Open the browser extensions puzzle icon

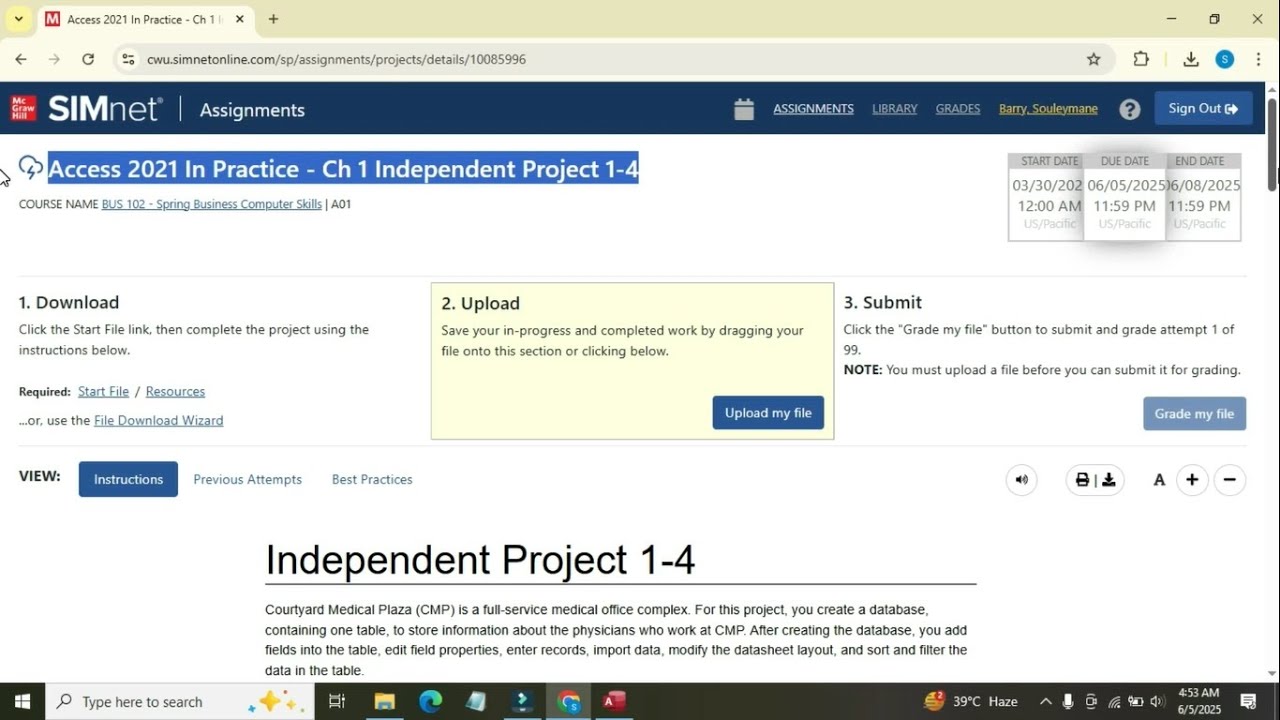[x=1141, y=59]
